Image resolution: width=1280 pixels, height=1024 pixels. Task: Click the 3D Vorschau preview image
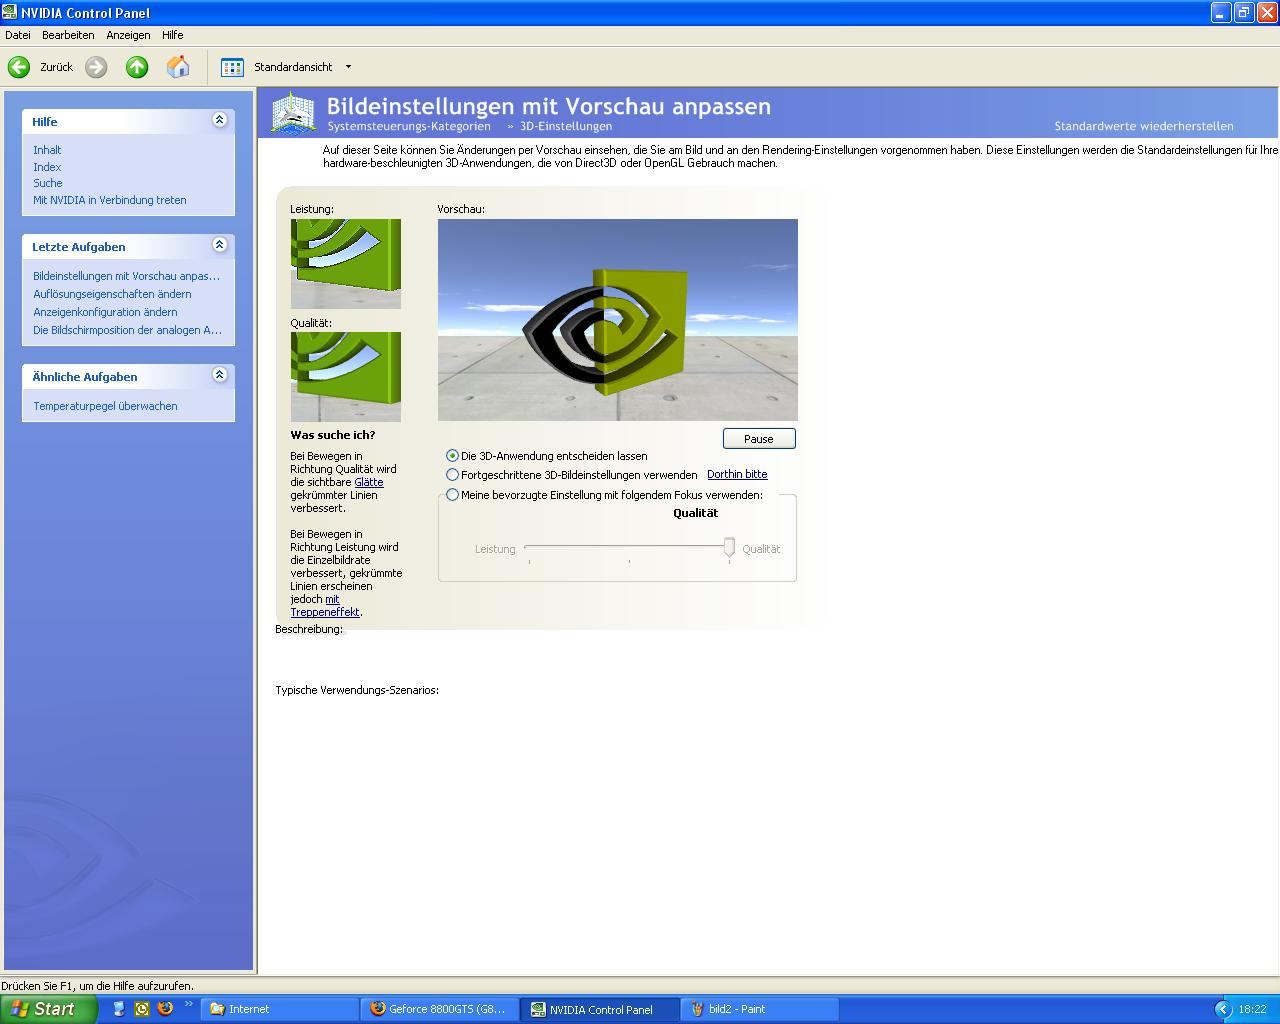[x=618, y=320]
